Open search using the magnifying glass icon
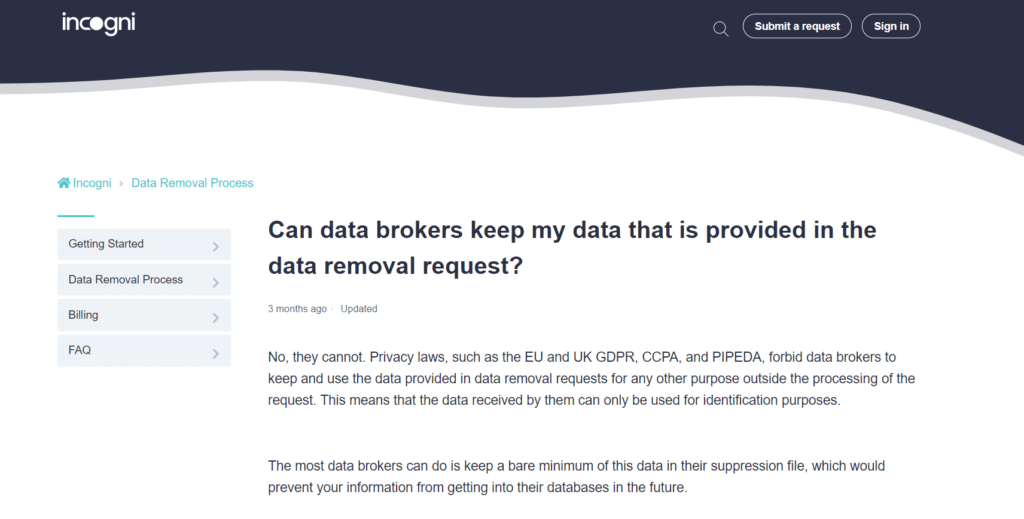Screen dimensions: 1024x519 [x=720, y=28]
